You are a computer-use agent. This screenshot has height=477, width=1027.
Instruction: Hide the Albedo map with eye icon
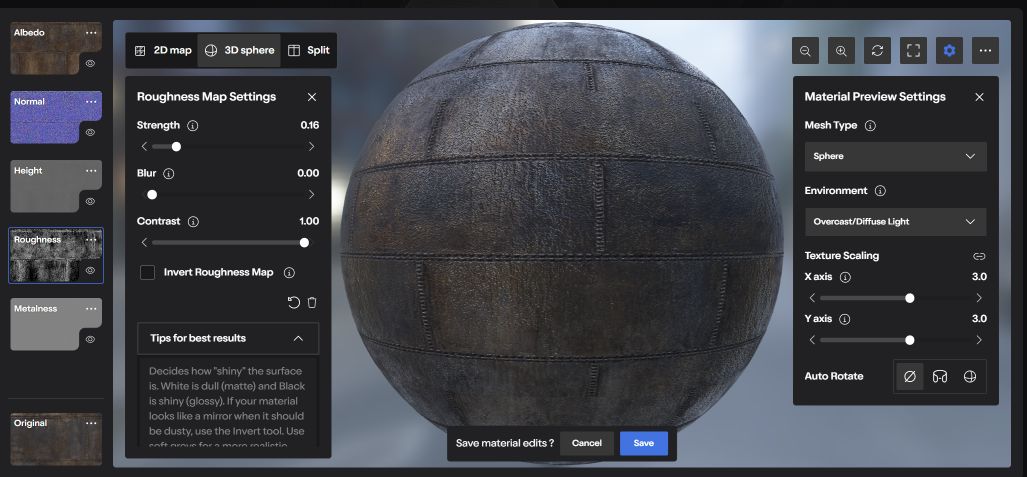point(90,64)
